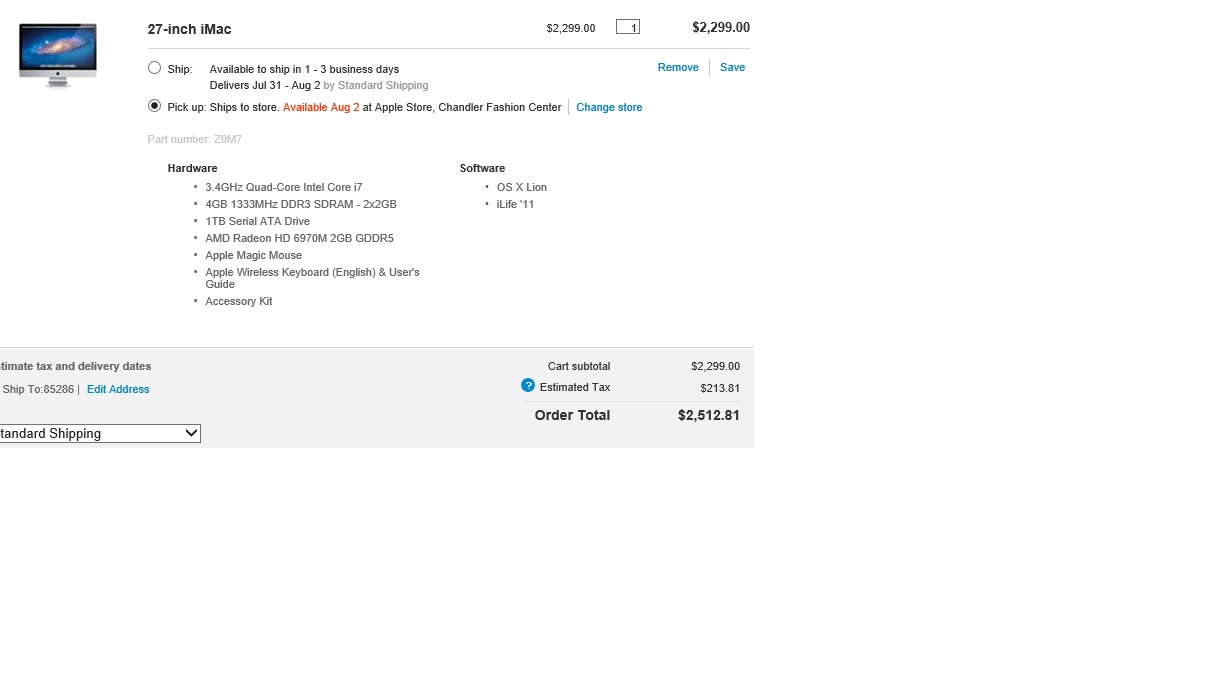The image size is (1228, 691).
Task: Select the Ship delivery option
Action: (154, 68)
